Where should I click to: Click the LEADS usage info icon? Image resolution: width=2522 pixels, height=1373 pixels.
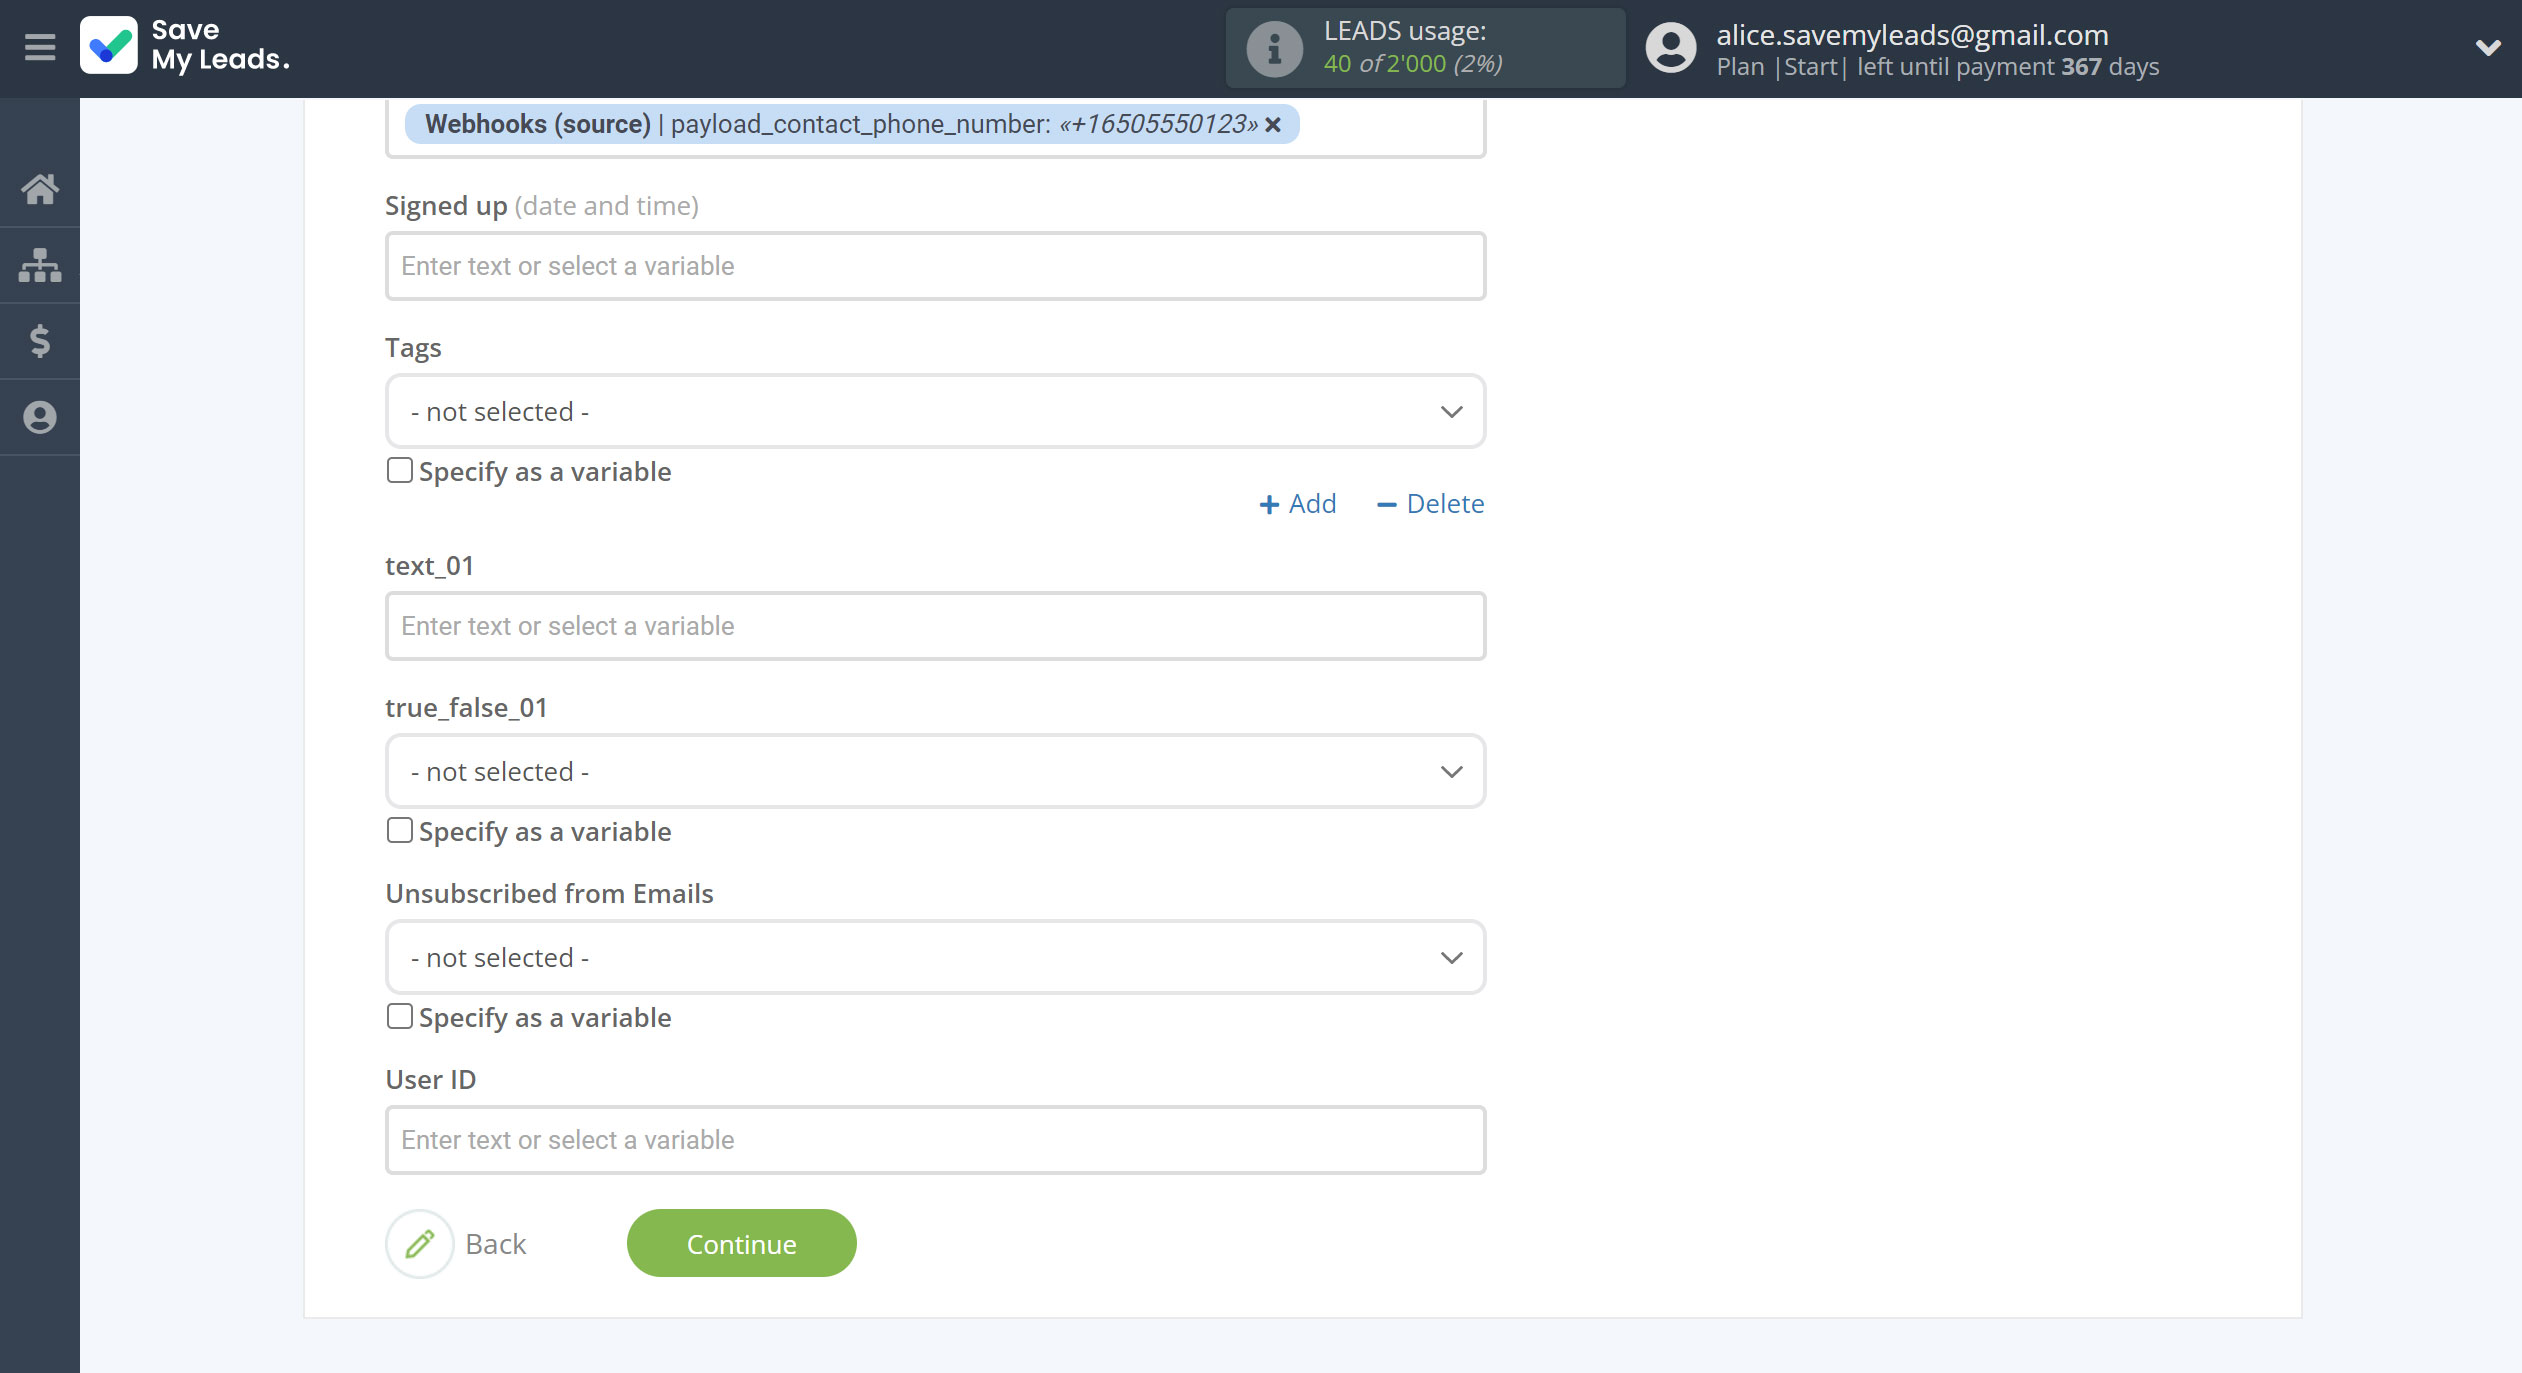point(1274,48)
